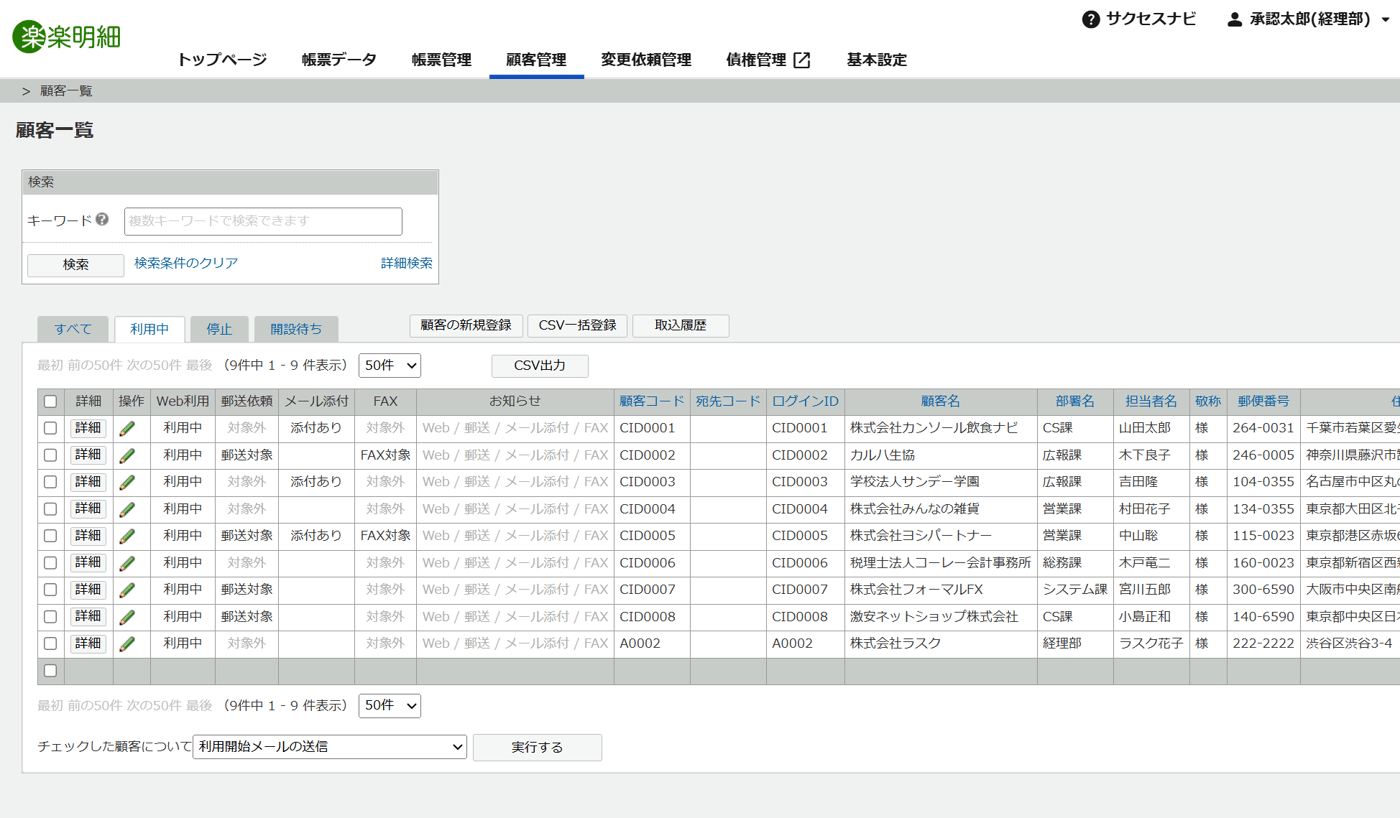Viewport: 1400px width, 818px height.
Task: Click the 楽楽明細 logo
Action: 67,37
